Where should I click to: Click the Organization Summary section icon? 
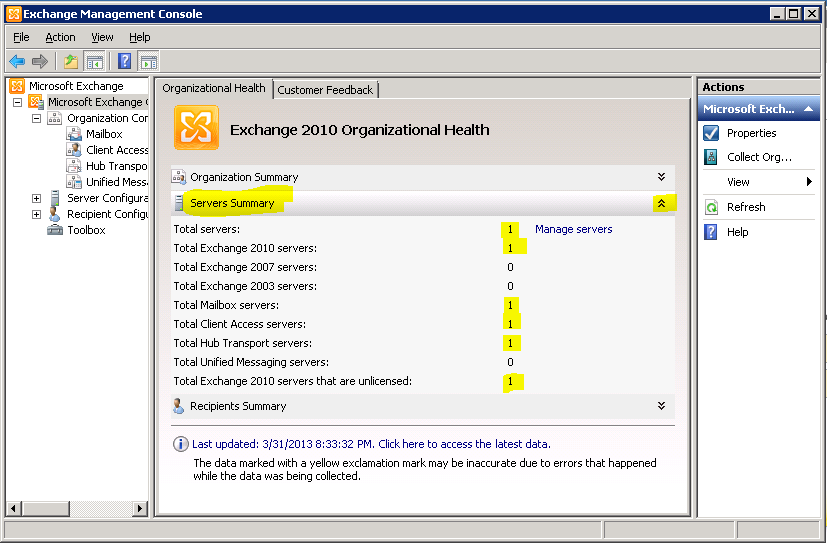click(x=179, y=177)
